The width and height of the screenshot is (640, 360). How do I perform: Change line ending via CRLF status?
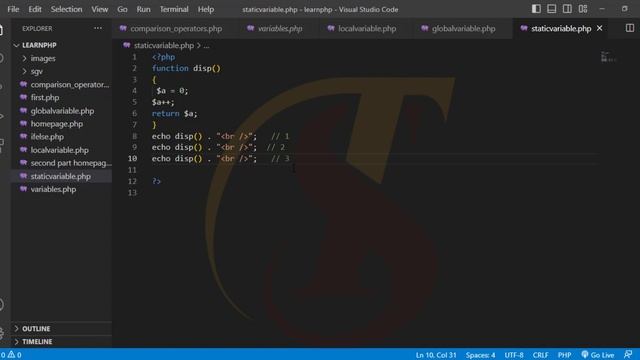(540, 355)
